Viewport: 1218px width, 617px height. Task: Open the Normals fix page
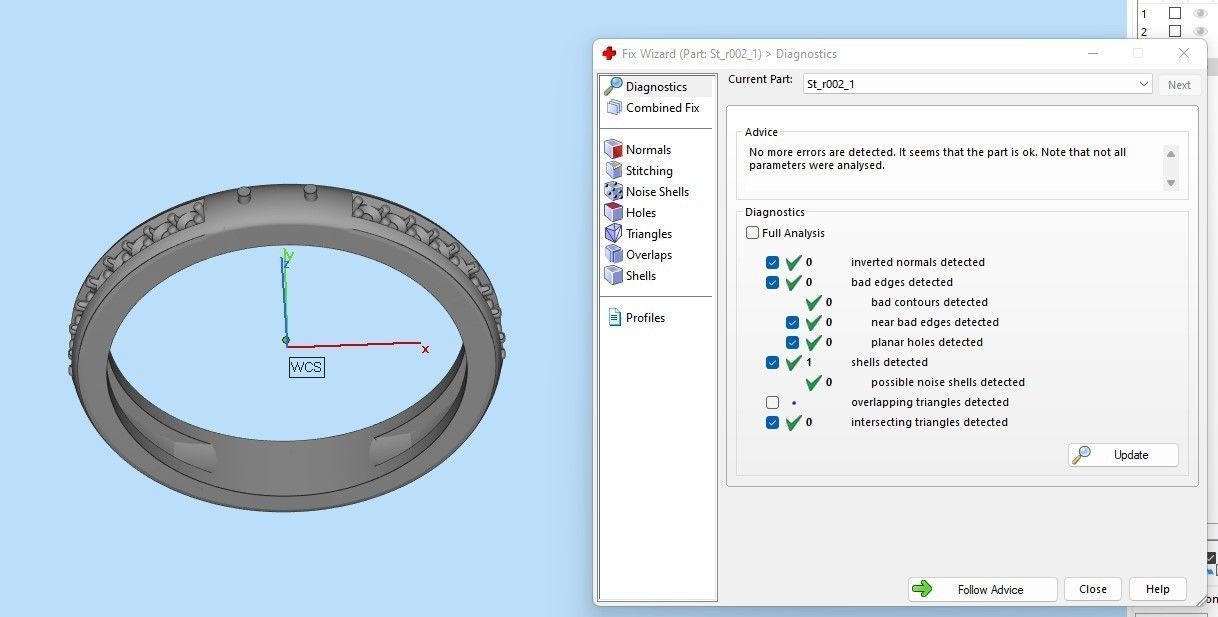pos(638,150)
